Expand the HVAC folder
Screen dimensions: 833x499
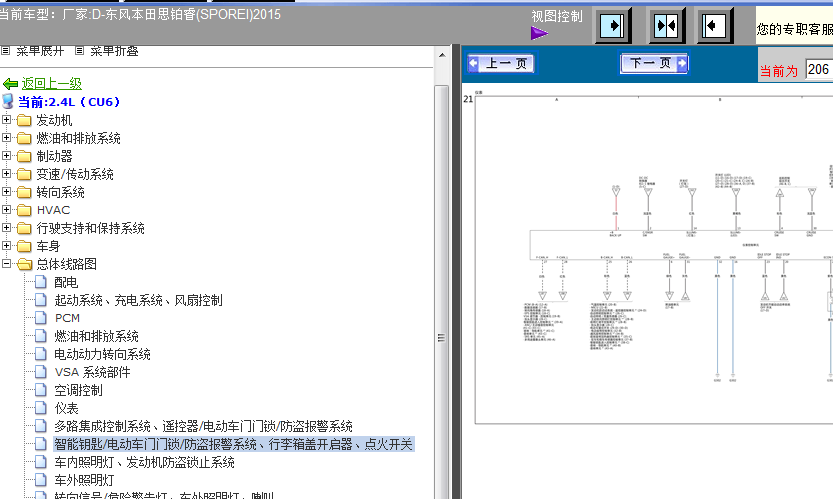6,209
